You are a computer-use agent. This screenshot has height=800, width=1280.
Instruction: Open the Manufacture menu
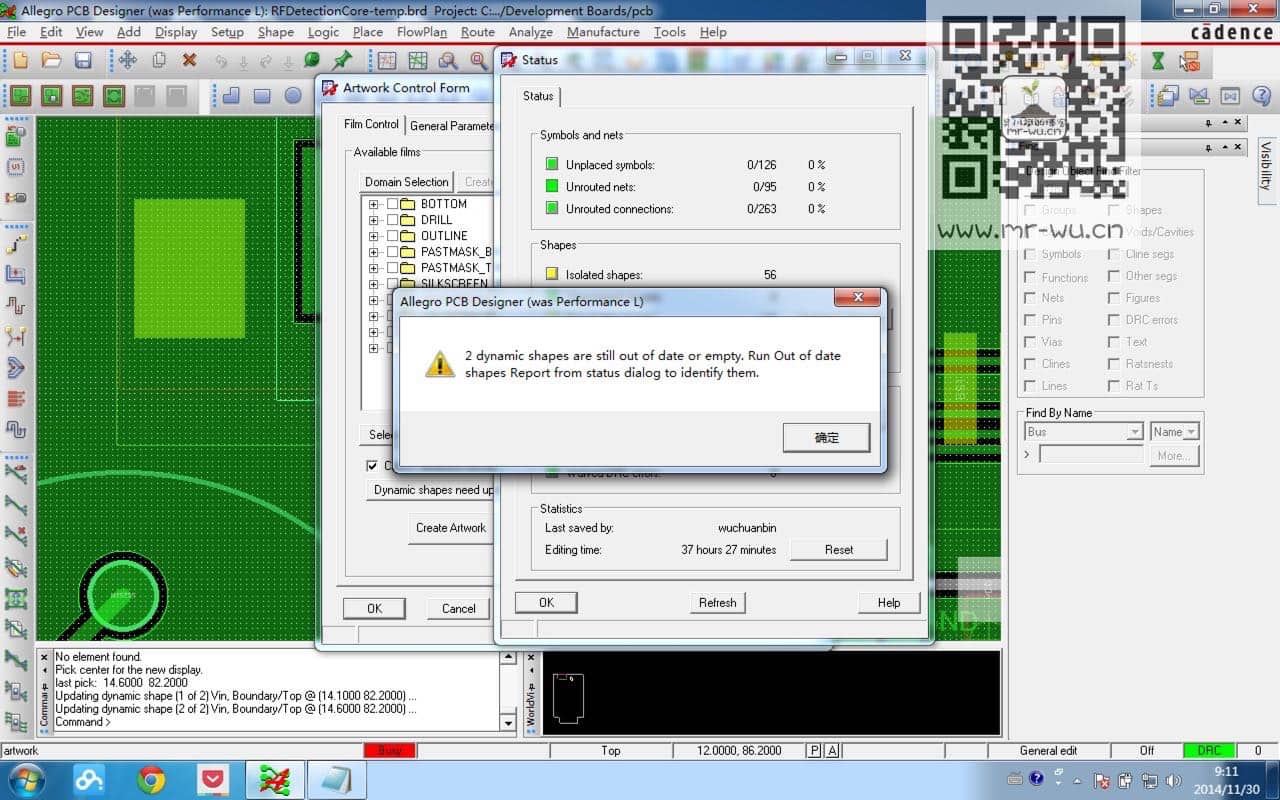[x=603, y=32]
